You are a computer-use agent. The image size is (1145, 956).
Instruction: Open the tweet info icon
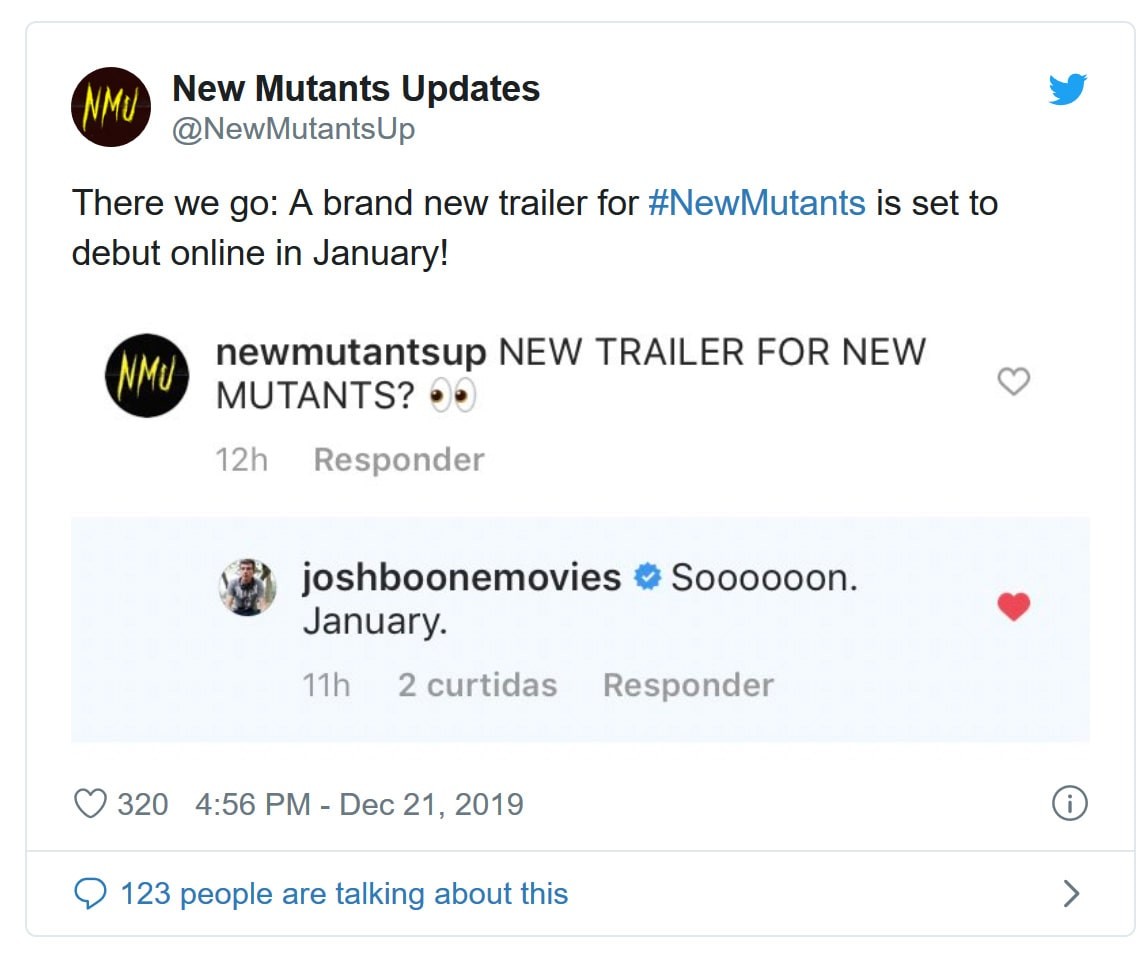[1070, 803]
